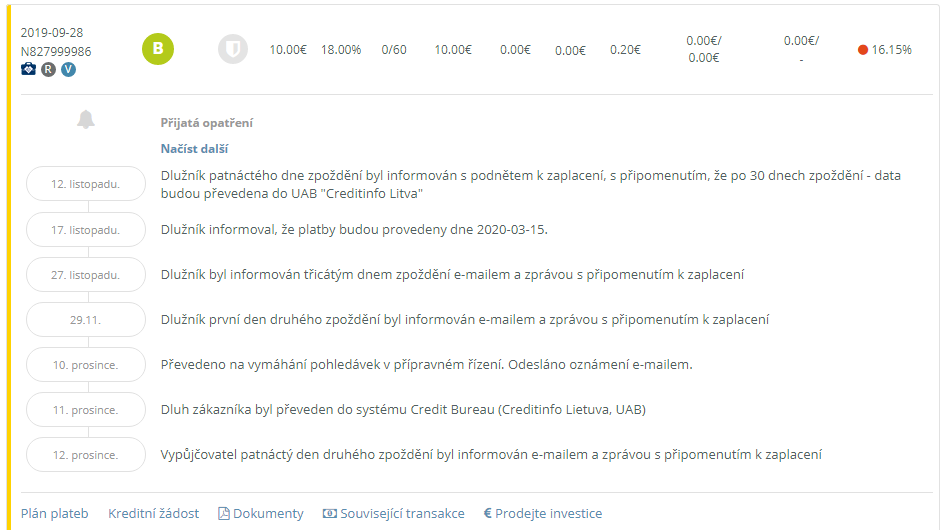Click Prodejte investice link

[543, 513]
